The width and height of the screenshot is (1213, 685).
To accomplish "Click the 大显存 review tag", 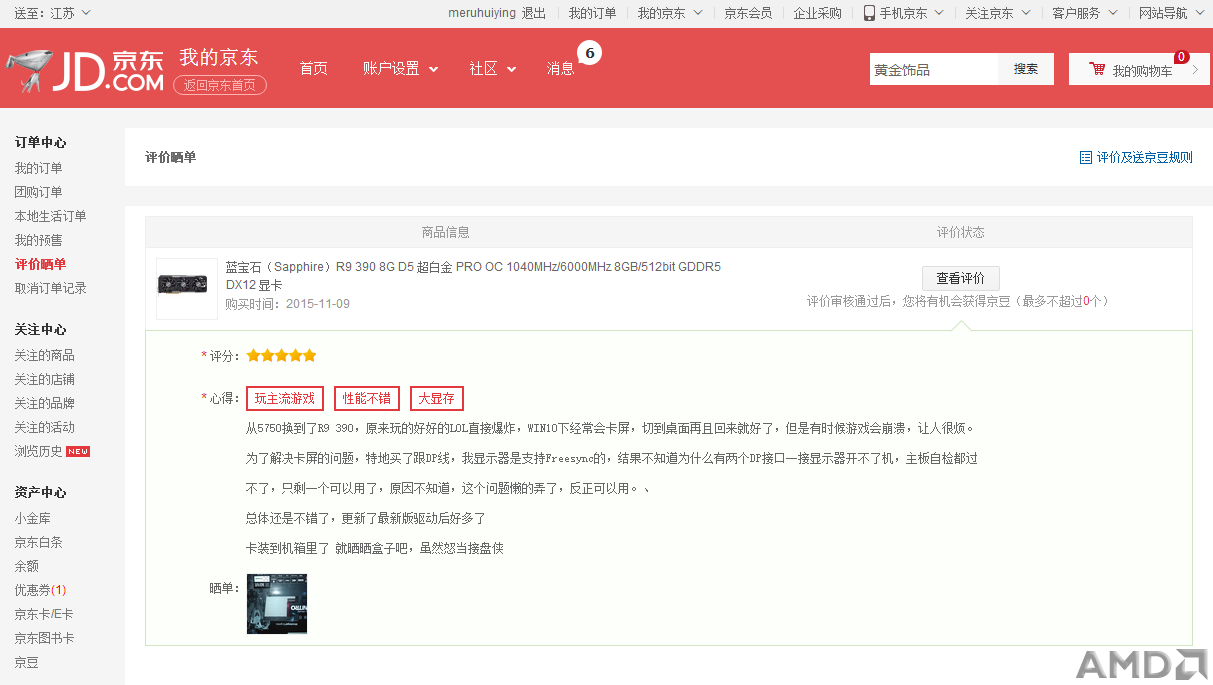I will pos(437,398).
